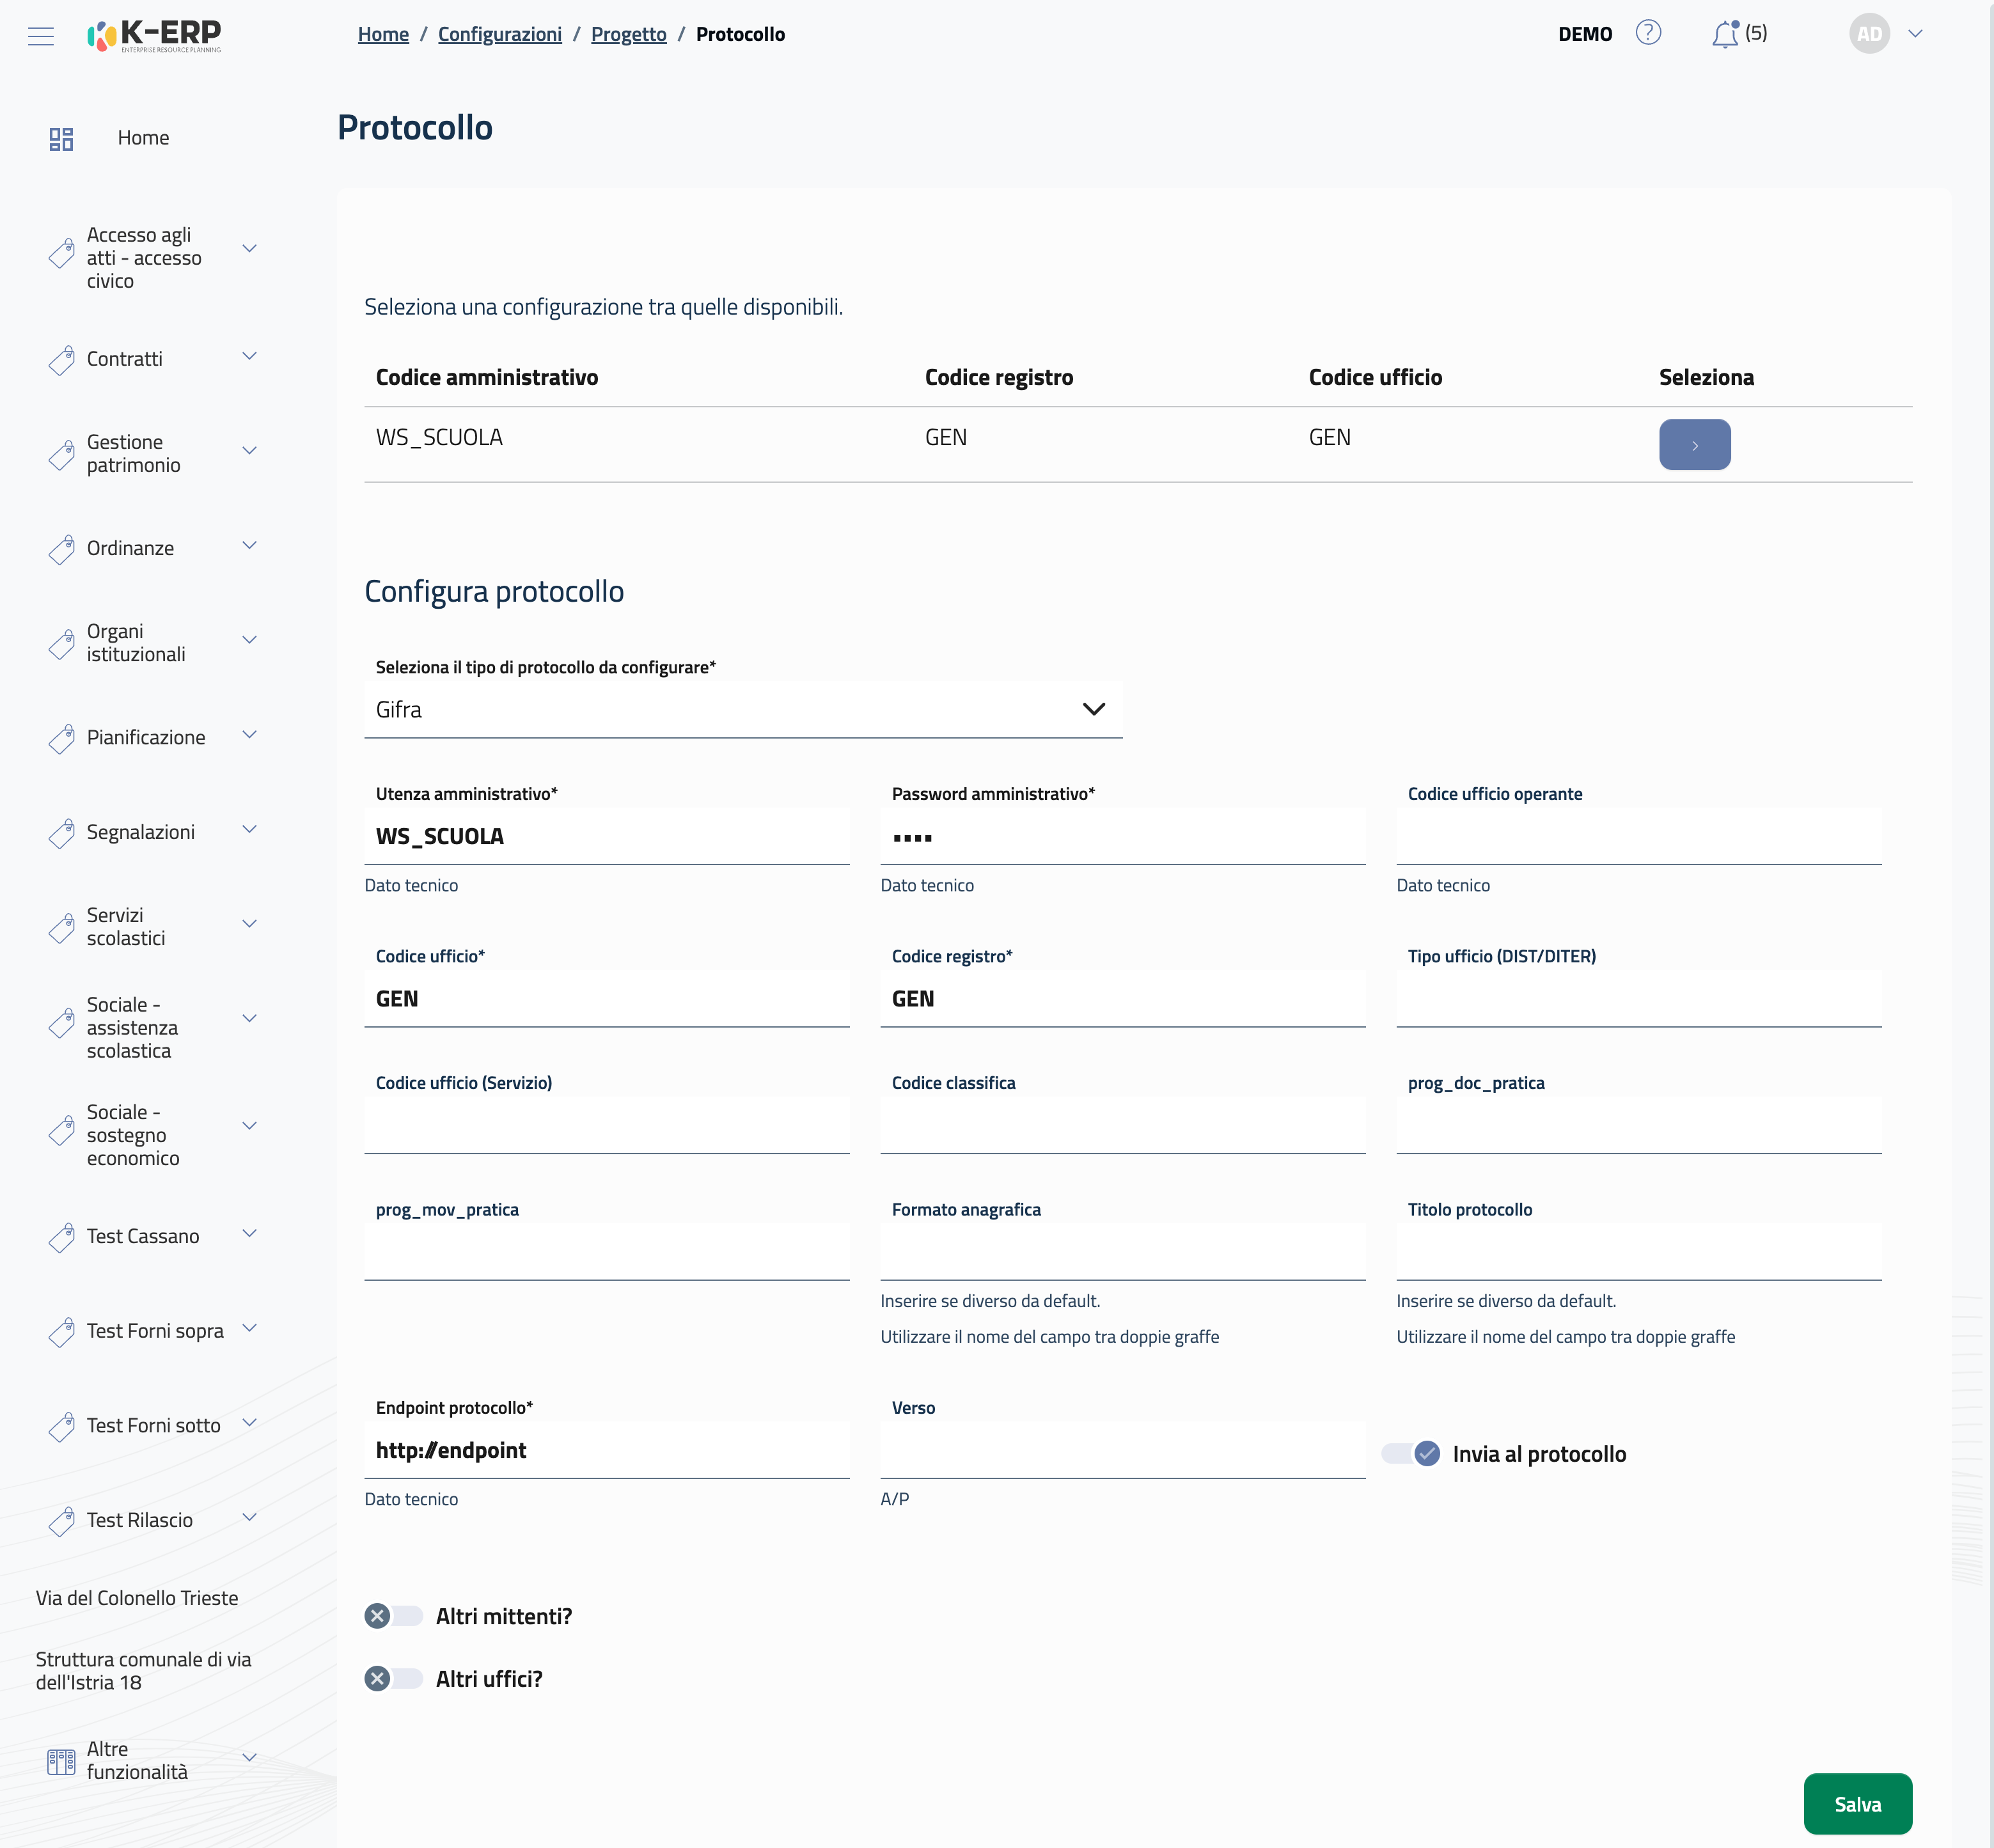
Task: Click the hamburger menu icon
Action: [x=41, y=36]
